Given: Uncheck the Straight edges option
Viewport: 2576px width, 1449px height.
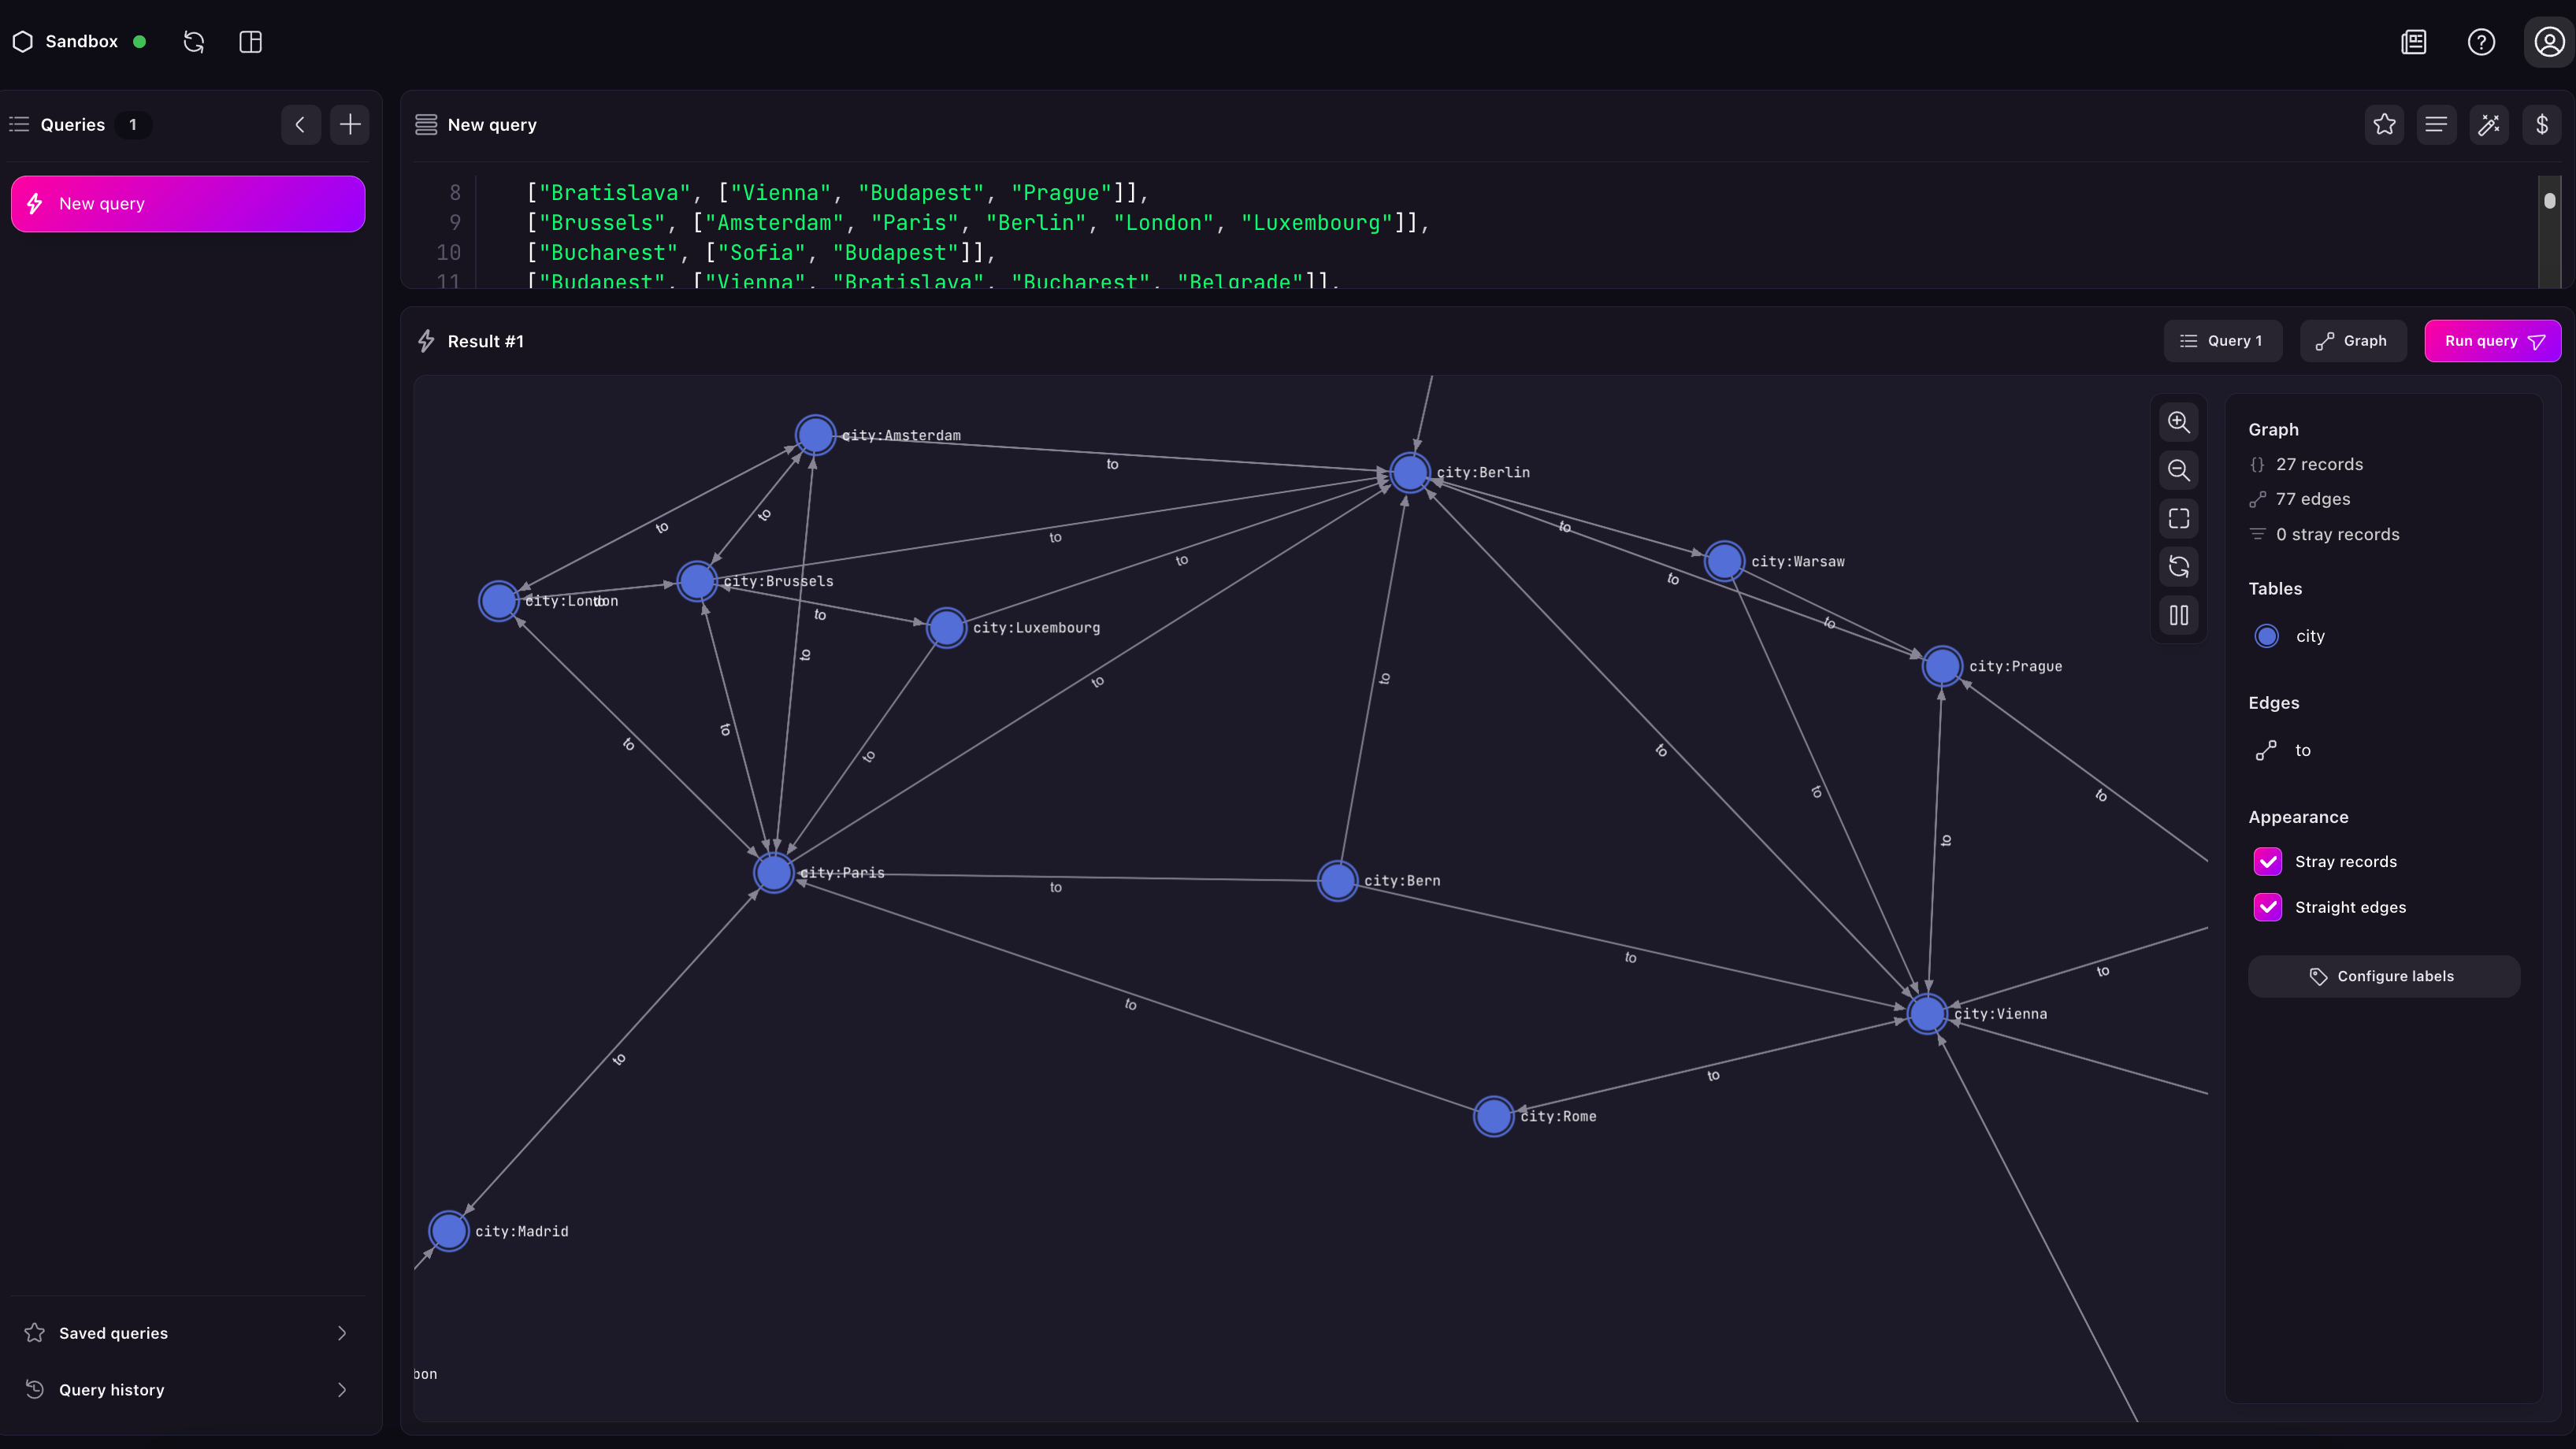Looking at the screenshot, I should point(2267,907).
